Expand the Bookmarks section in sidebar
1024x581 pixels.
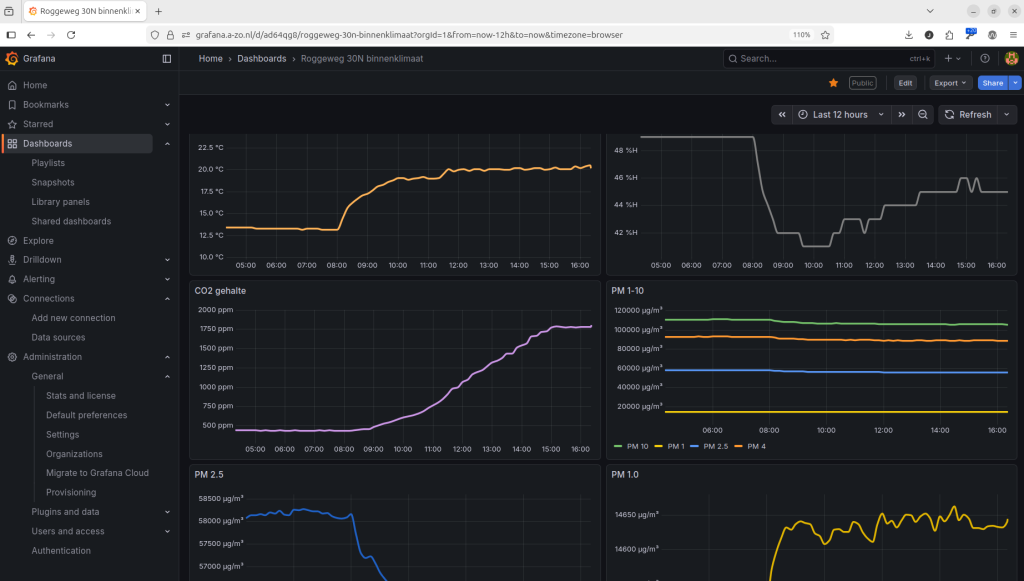pos(167,105)
